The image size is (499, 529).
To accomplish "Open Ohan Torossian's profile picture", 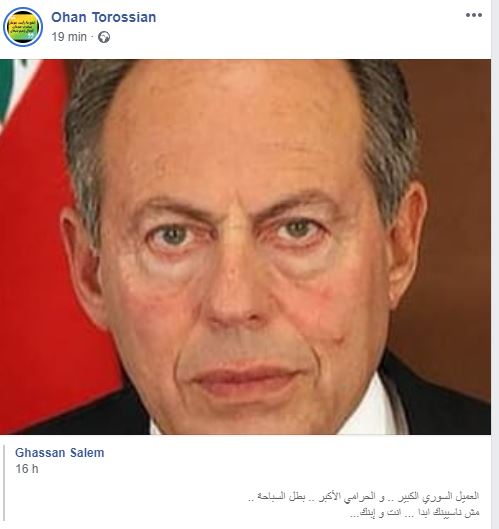I will [x=23, y=27].
